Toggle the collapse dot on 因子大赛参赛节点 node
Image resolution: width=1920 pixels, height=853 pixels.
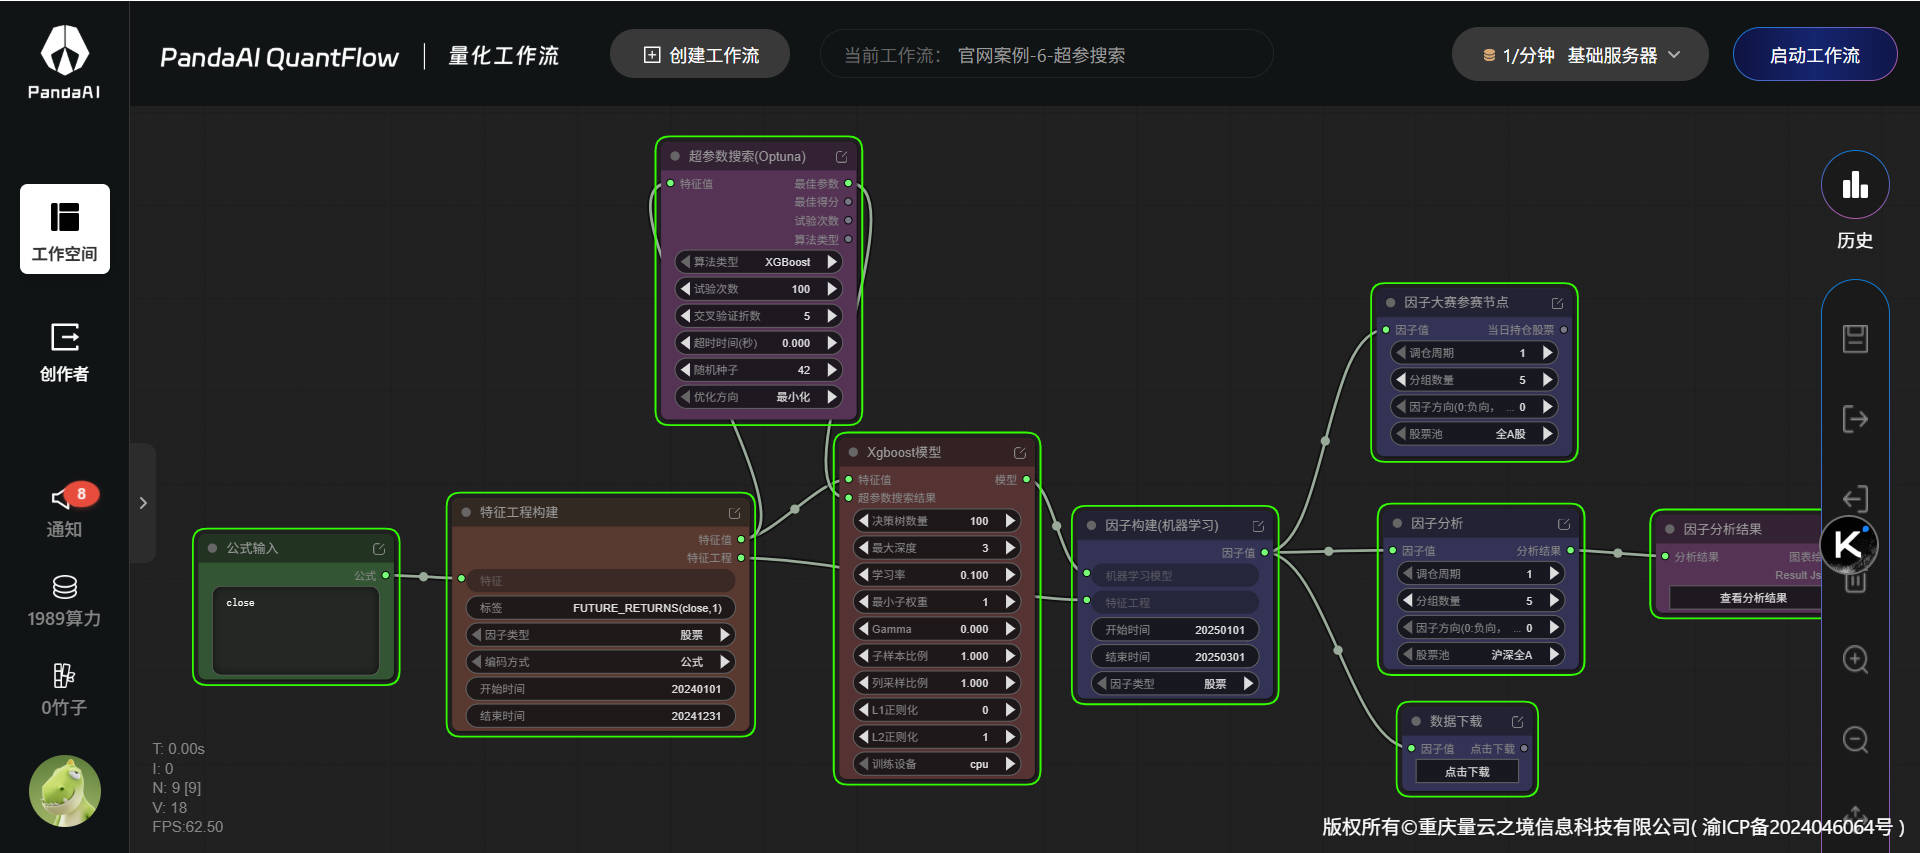coord(1390,302)
